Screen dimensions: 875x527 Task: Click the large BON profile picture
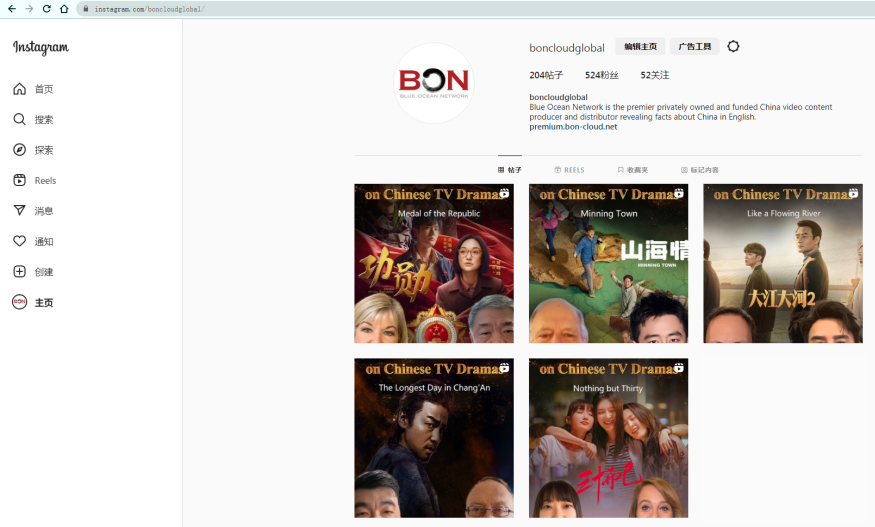pos(434,83)
